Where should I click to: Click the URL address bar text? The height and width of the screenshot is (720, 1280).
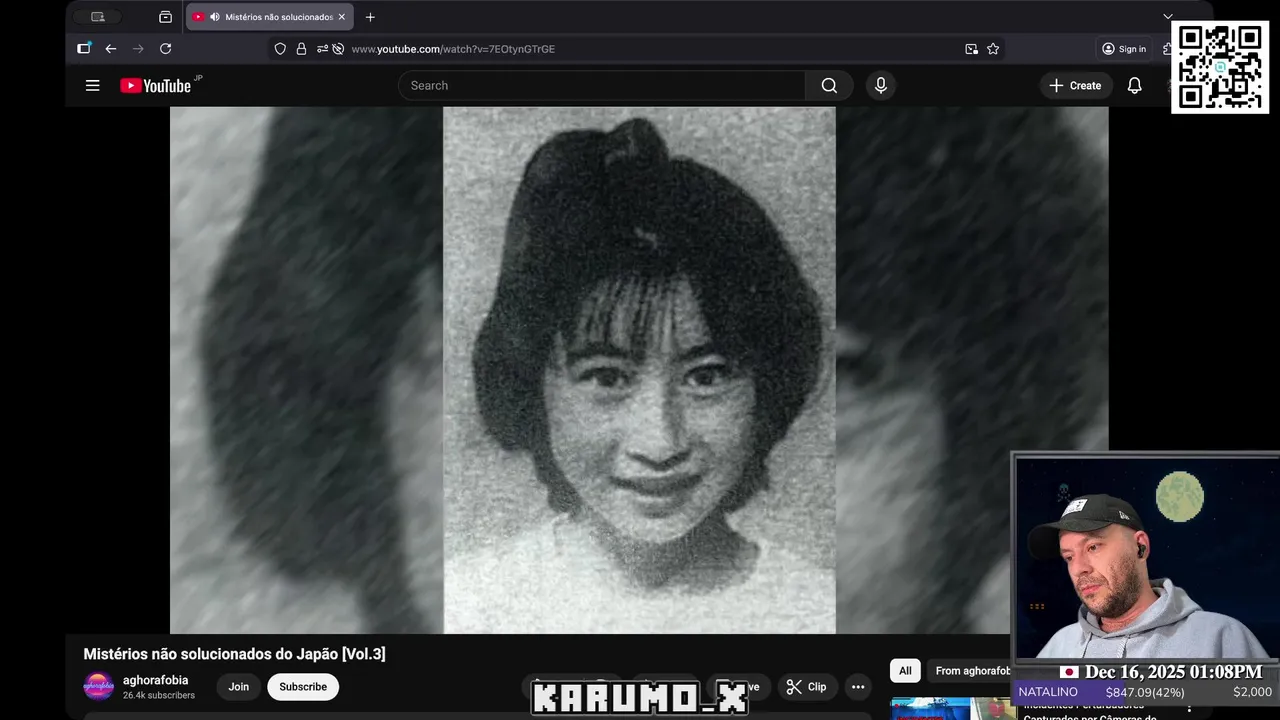coord(453,49)
